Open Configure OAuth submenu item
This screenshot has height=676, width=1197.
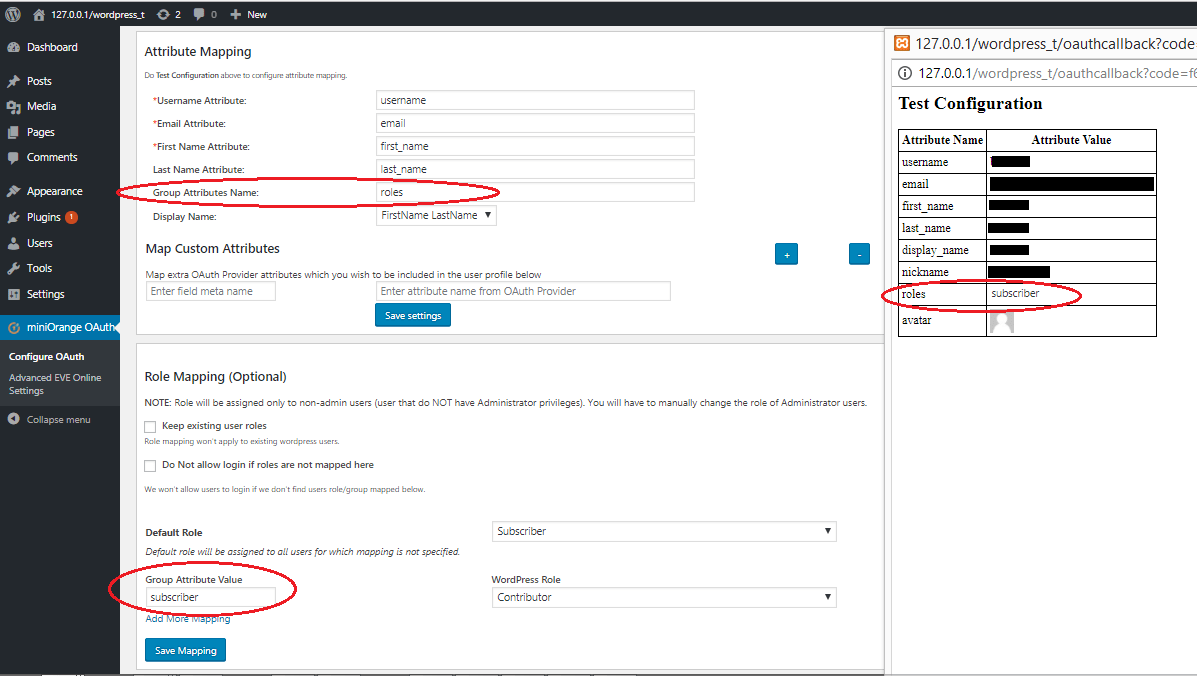[x=47, y=356]
